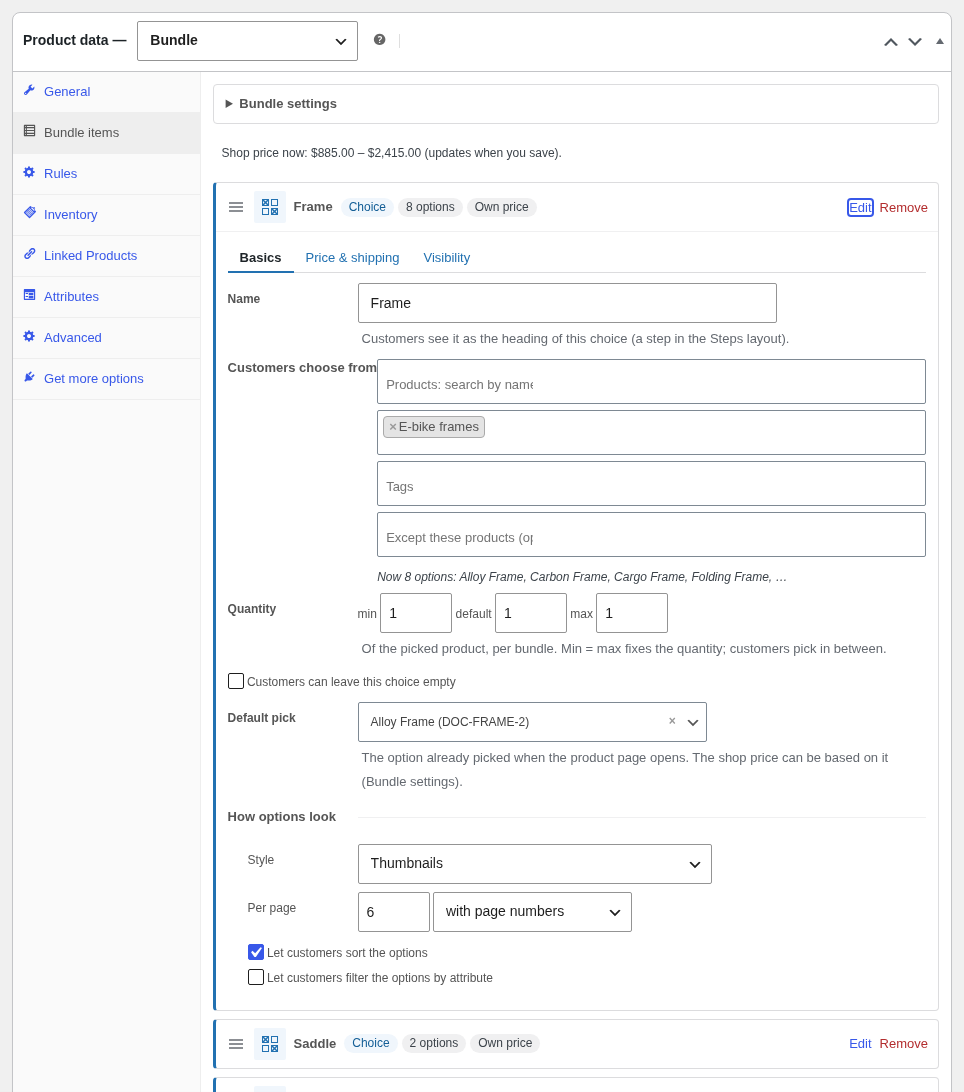Image resolution: width=964 pixels, height=1092 pixels.
Task: Click the Inventory tag icon
Action: point(29,213)
